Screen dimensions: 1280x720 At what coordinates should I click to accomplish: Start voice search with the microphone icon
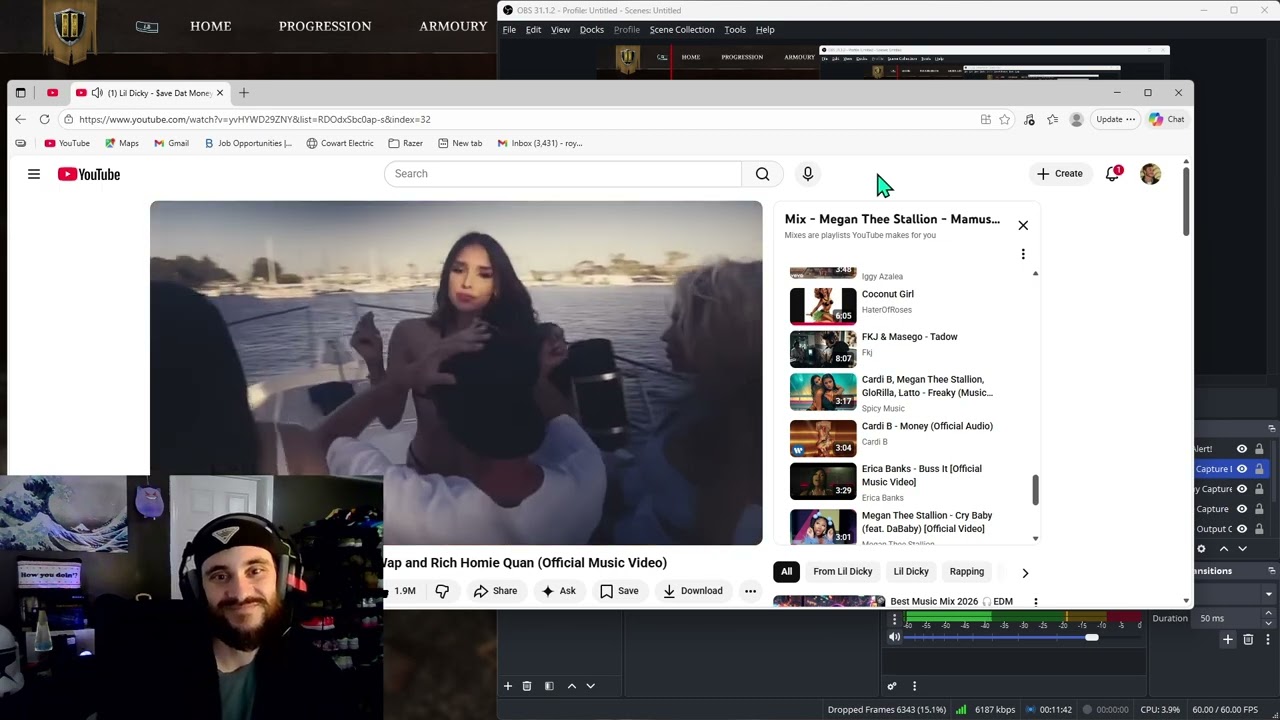click(x=808, y=174)
